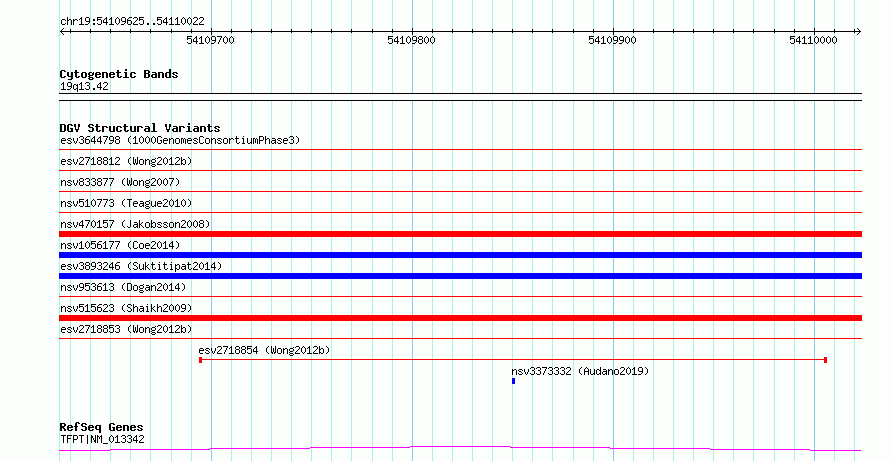Click thin red line under nsv833877 (Wong2007)
The width and height of the screenshot is (890, 461).
(x=460, y=192)
